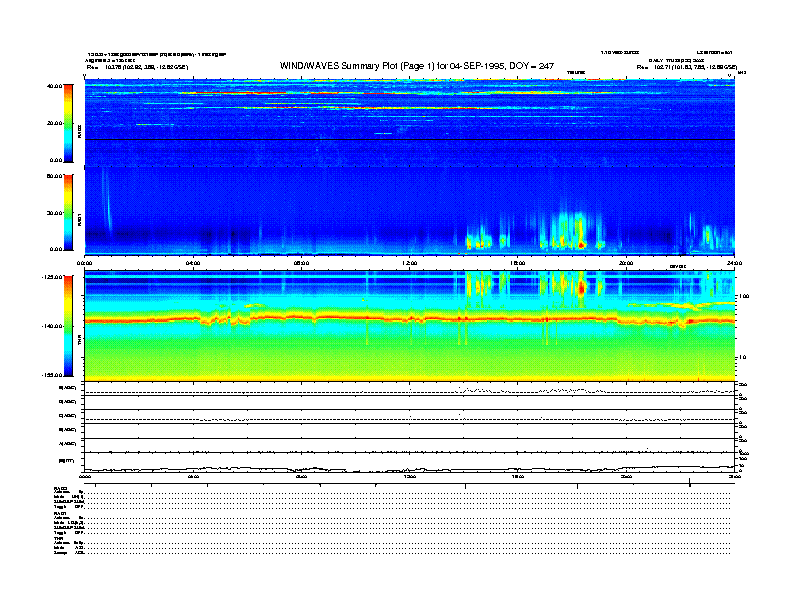Click the black horizontal line in RAD2 spectrogram
This screenshot has height=612, width=792.
pos(409,139)
